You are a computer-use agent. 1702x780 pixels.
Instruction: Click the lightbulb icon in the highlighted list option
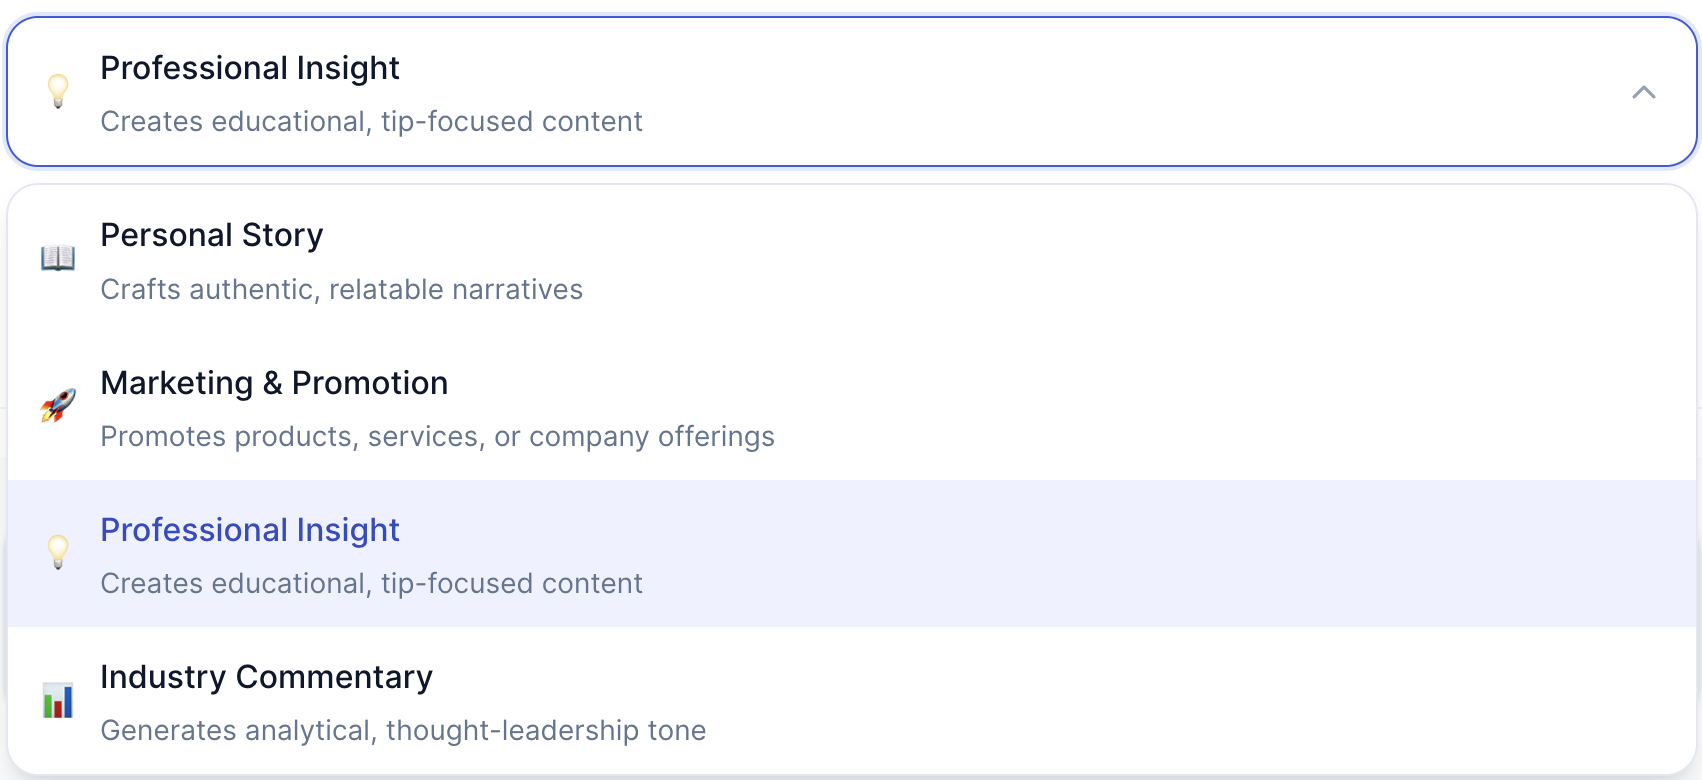58,552
